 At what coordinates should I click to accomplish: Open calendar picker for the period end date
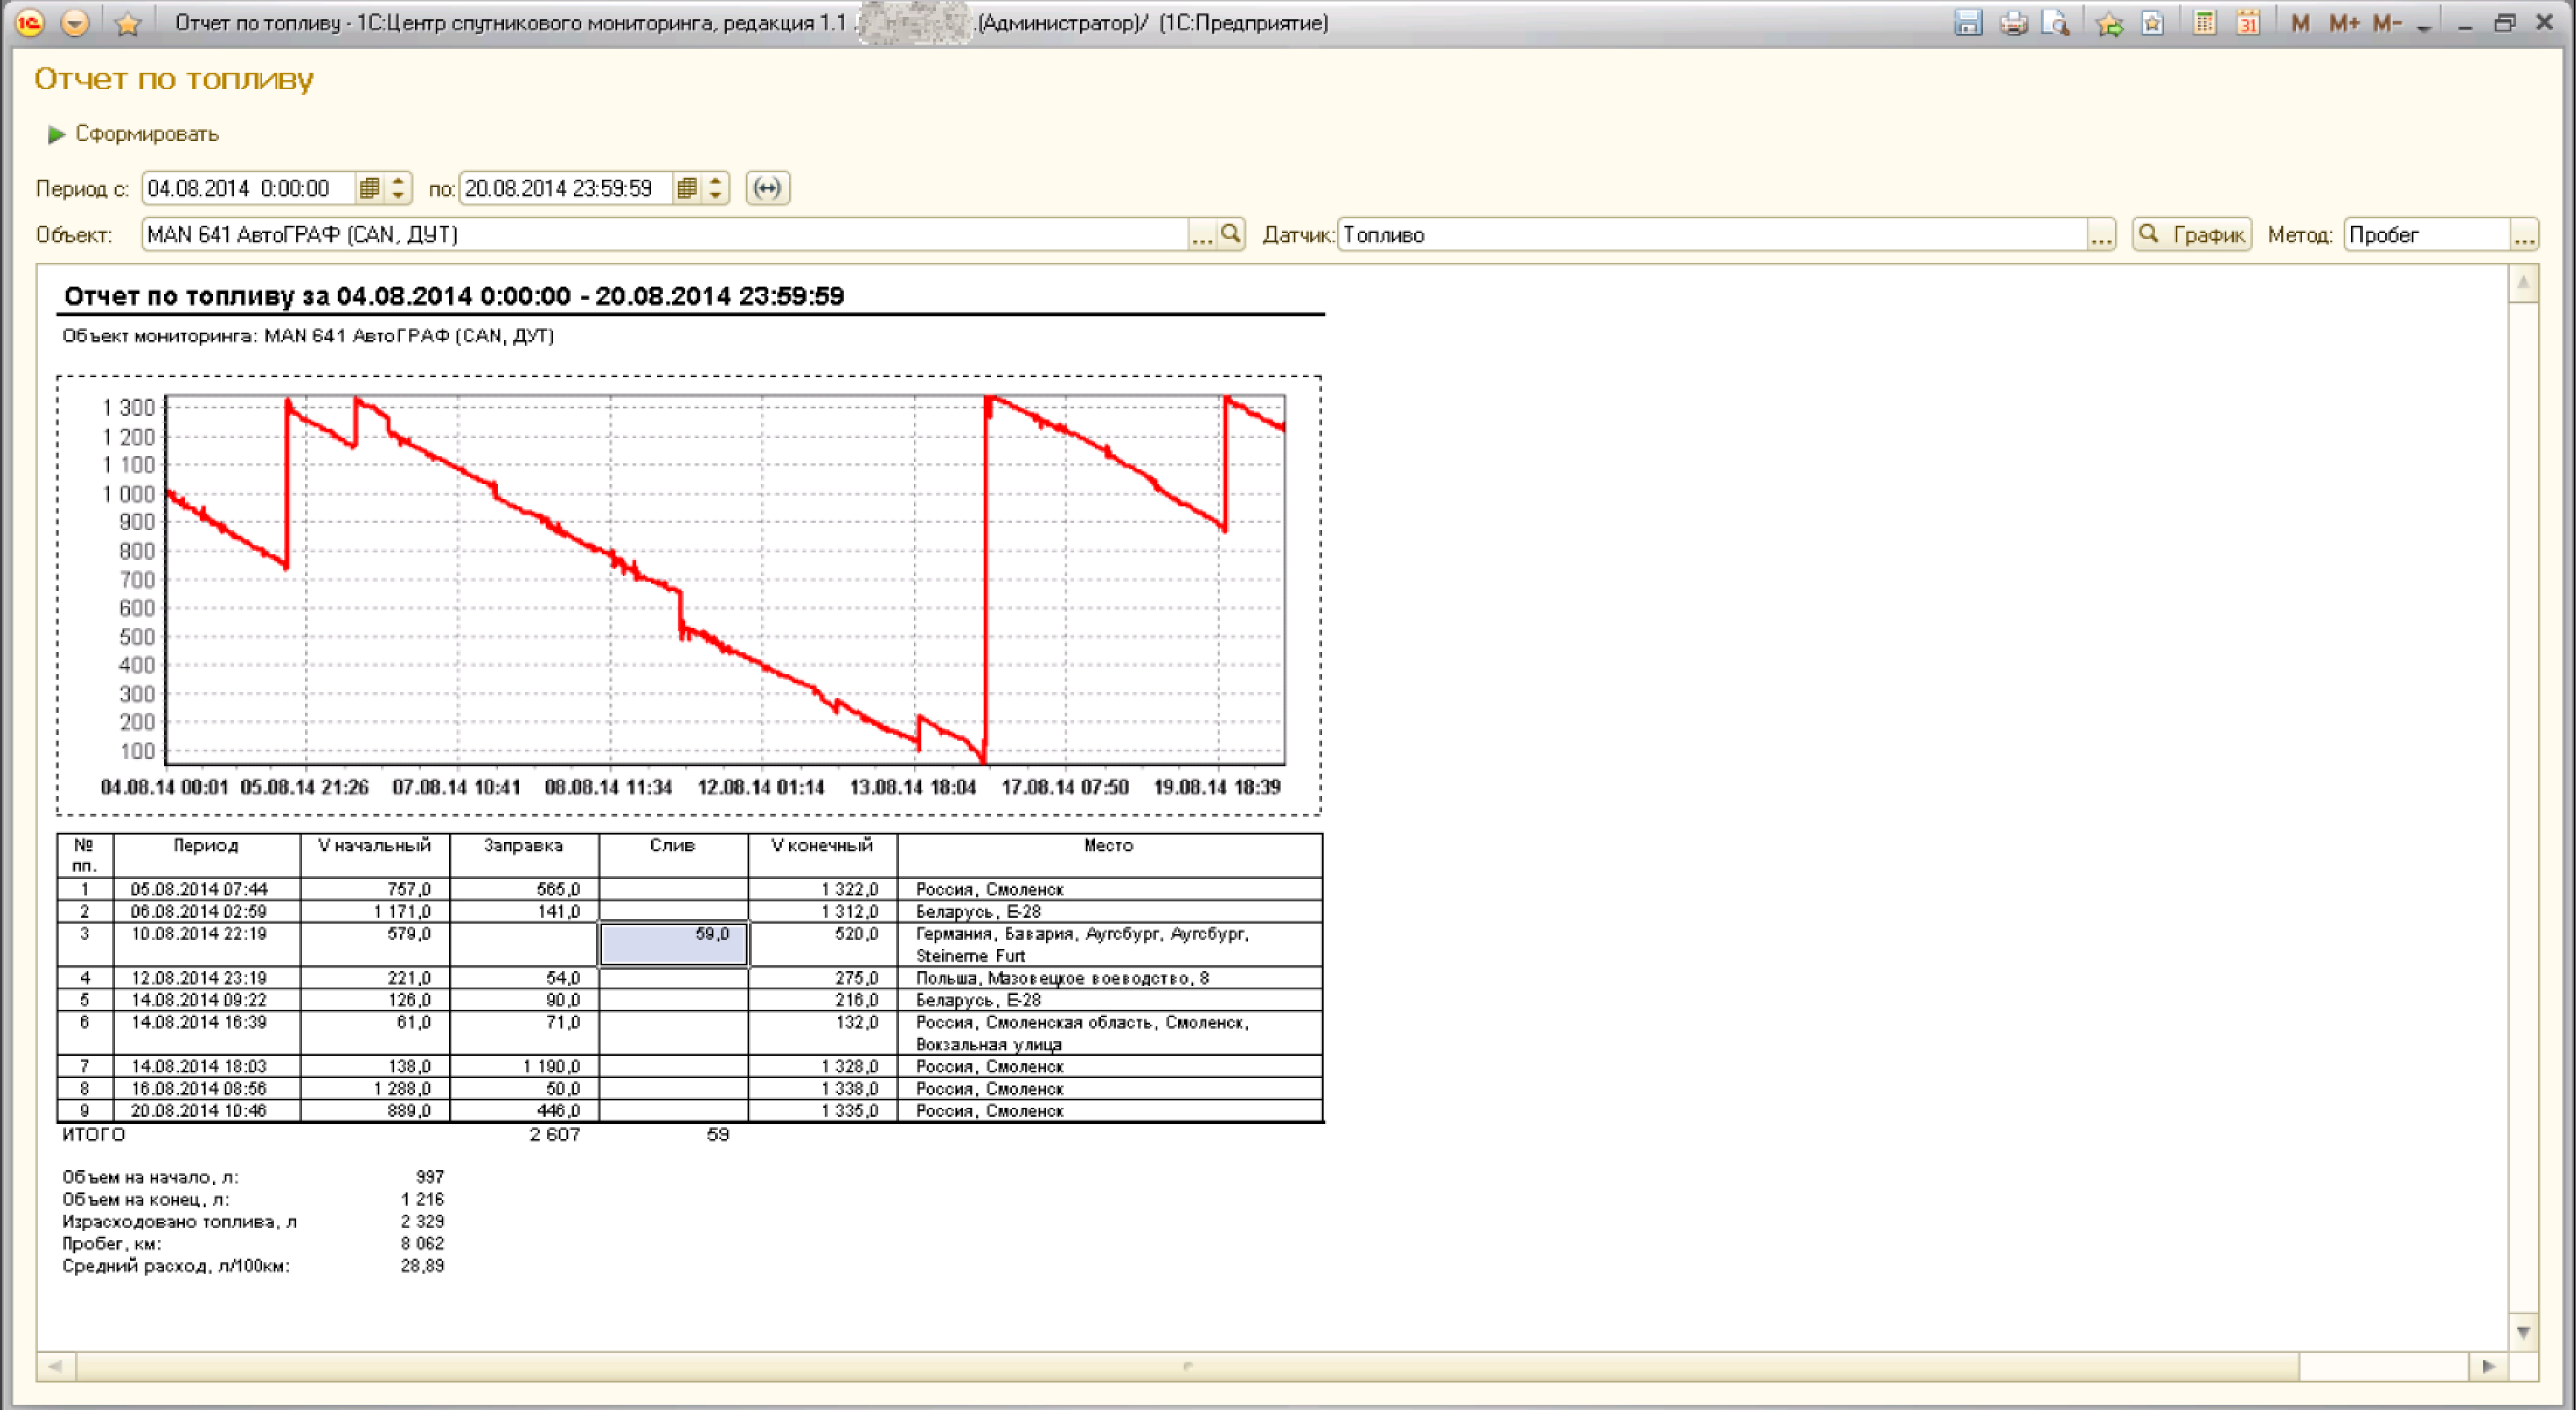[686, 188]
